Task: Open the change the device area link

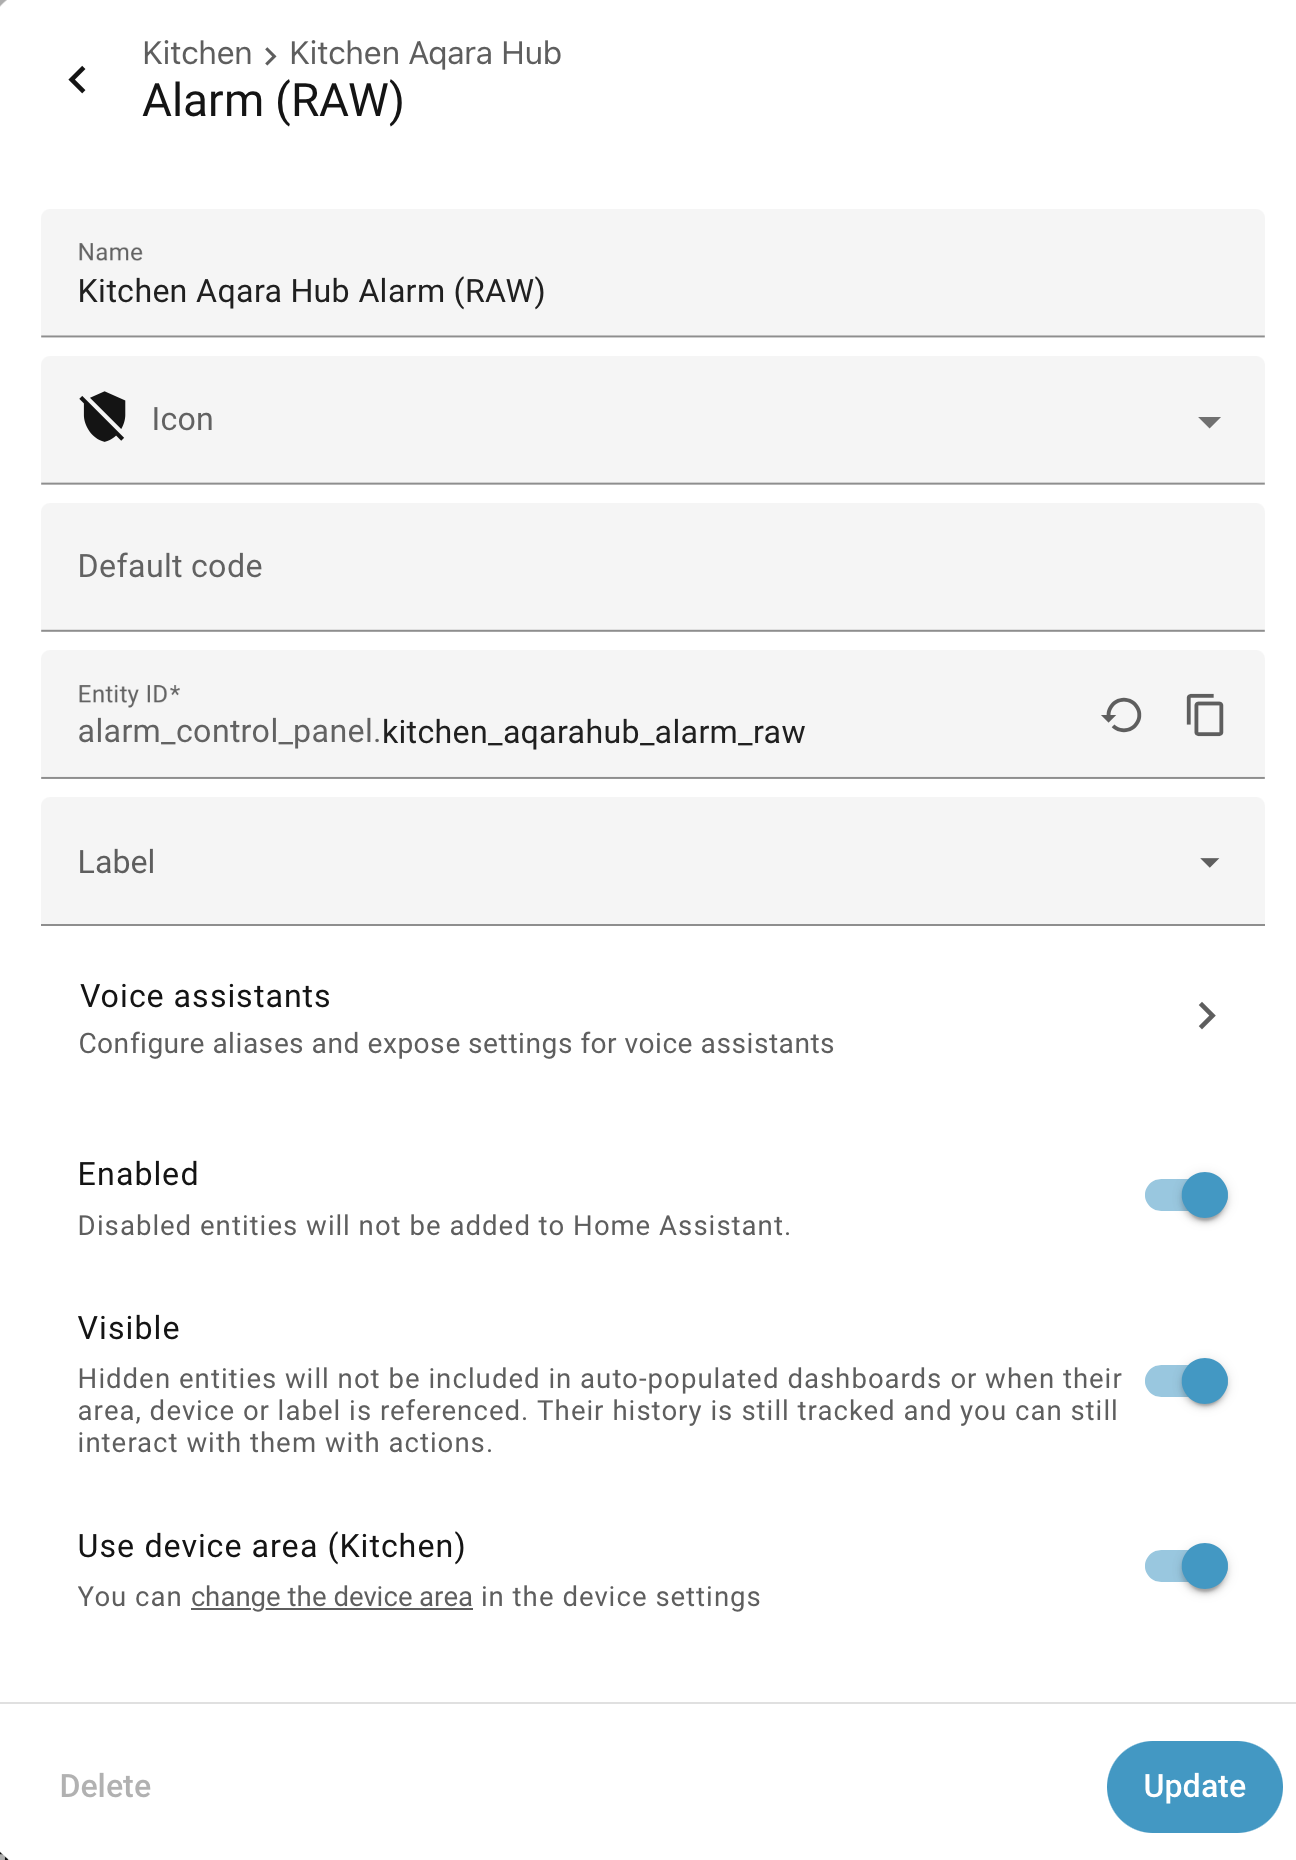Action: (x=331, y=1597)
